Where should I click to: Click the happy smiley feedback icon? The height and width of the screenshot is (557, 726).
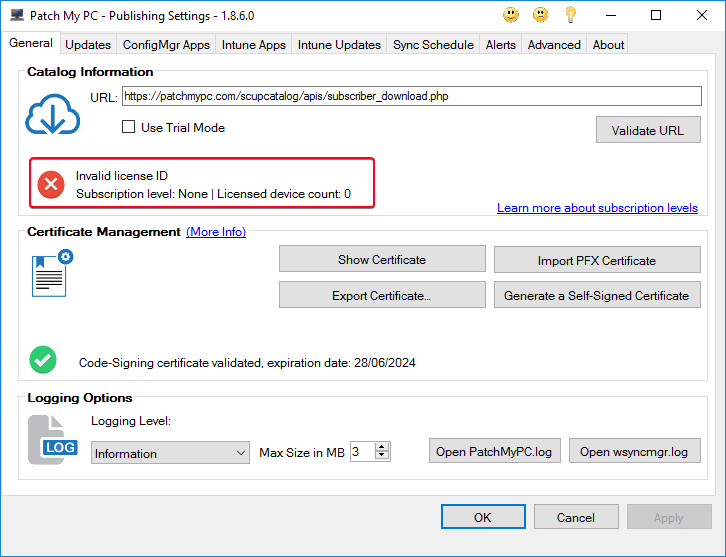(x=511, y=15)
